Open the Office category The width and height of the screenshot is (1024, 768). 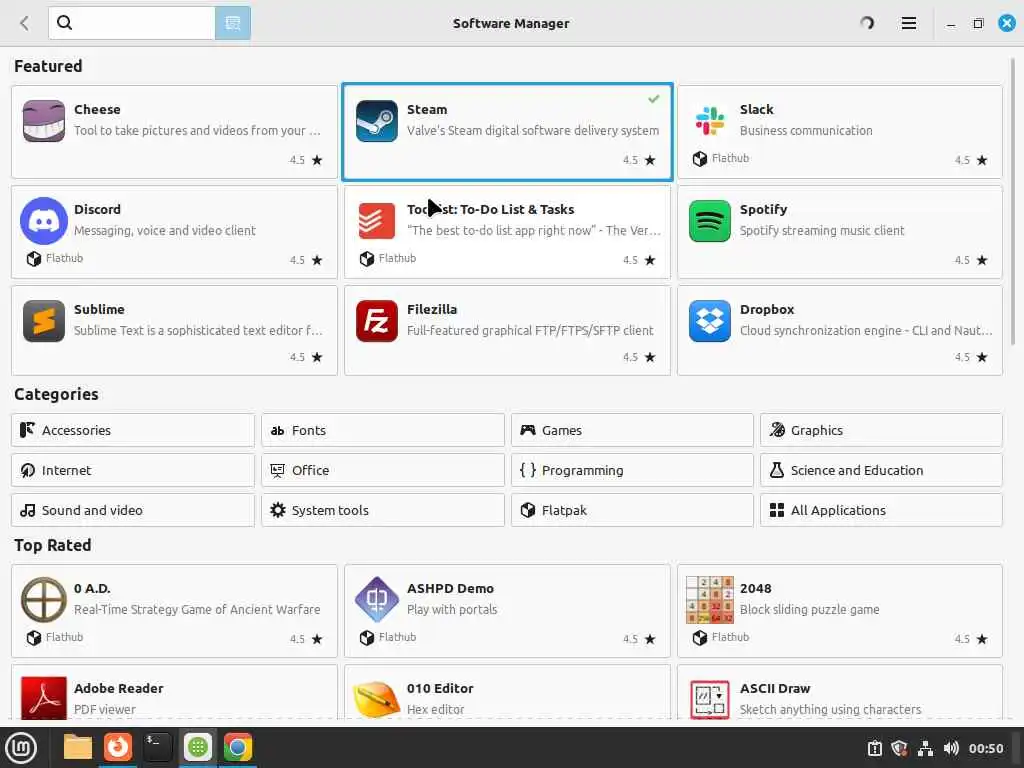click(x=383, y=470)
